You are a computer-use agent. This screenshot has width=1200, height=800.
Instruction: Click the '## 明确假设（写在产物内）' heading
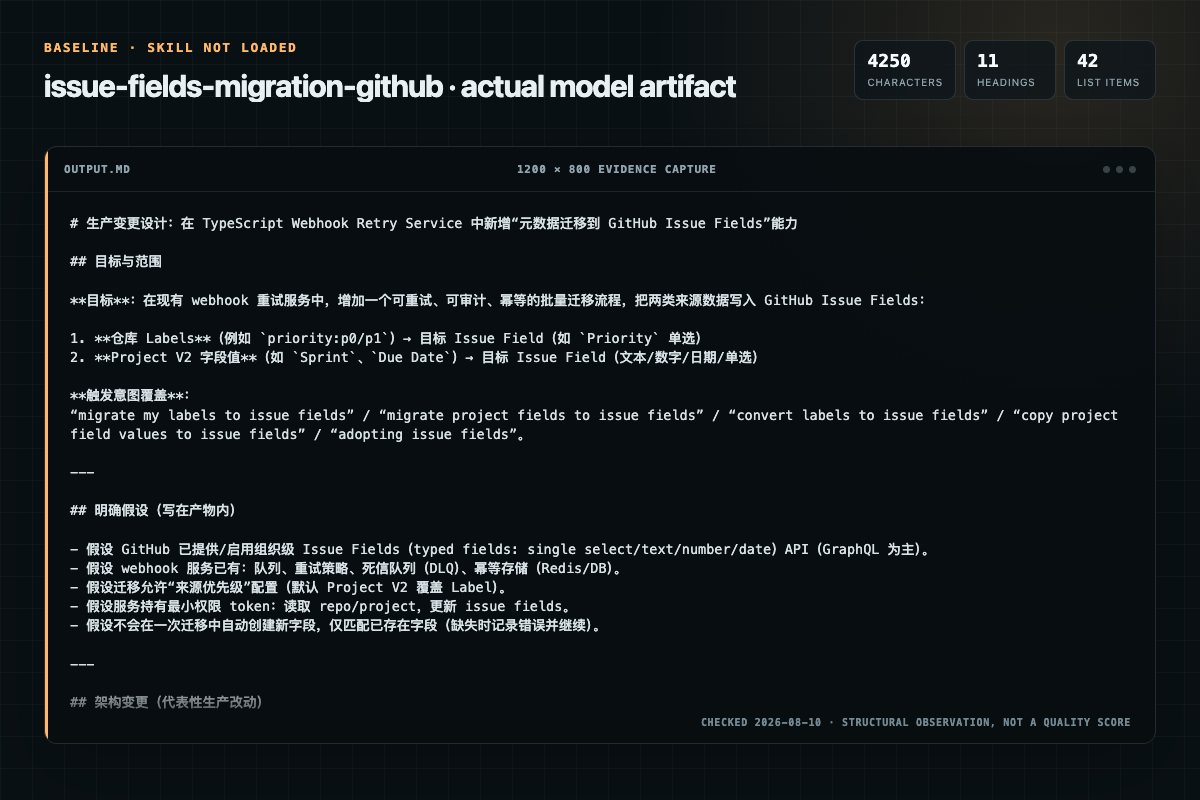point(152,510)
